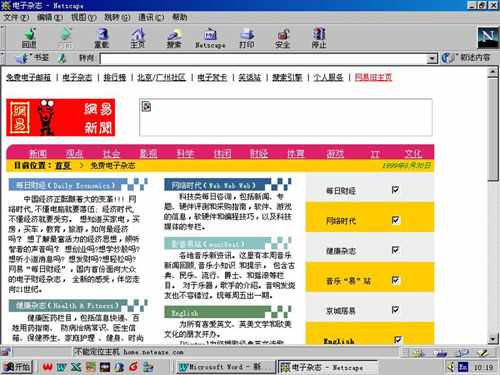Click the scrollbar up arrow
Image resolution: width=500 pixels, height=375 pixels.
click(493, 72)
